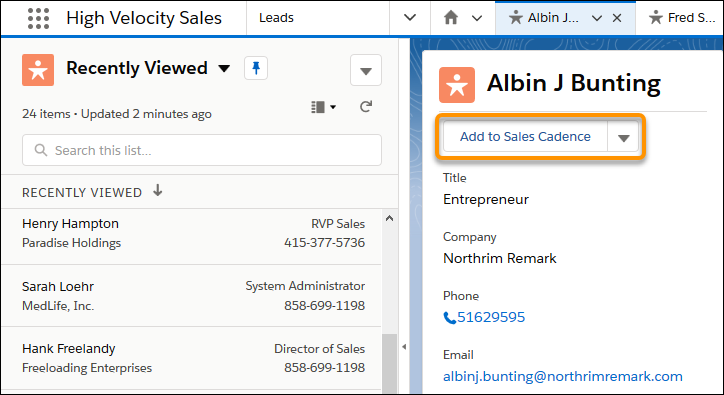
Task: Click the Recently Viewed orange lead icon
Action: click(38, 70)
